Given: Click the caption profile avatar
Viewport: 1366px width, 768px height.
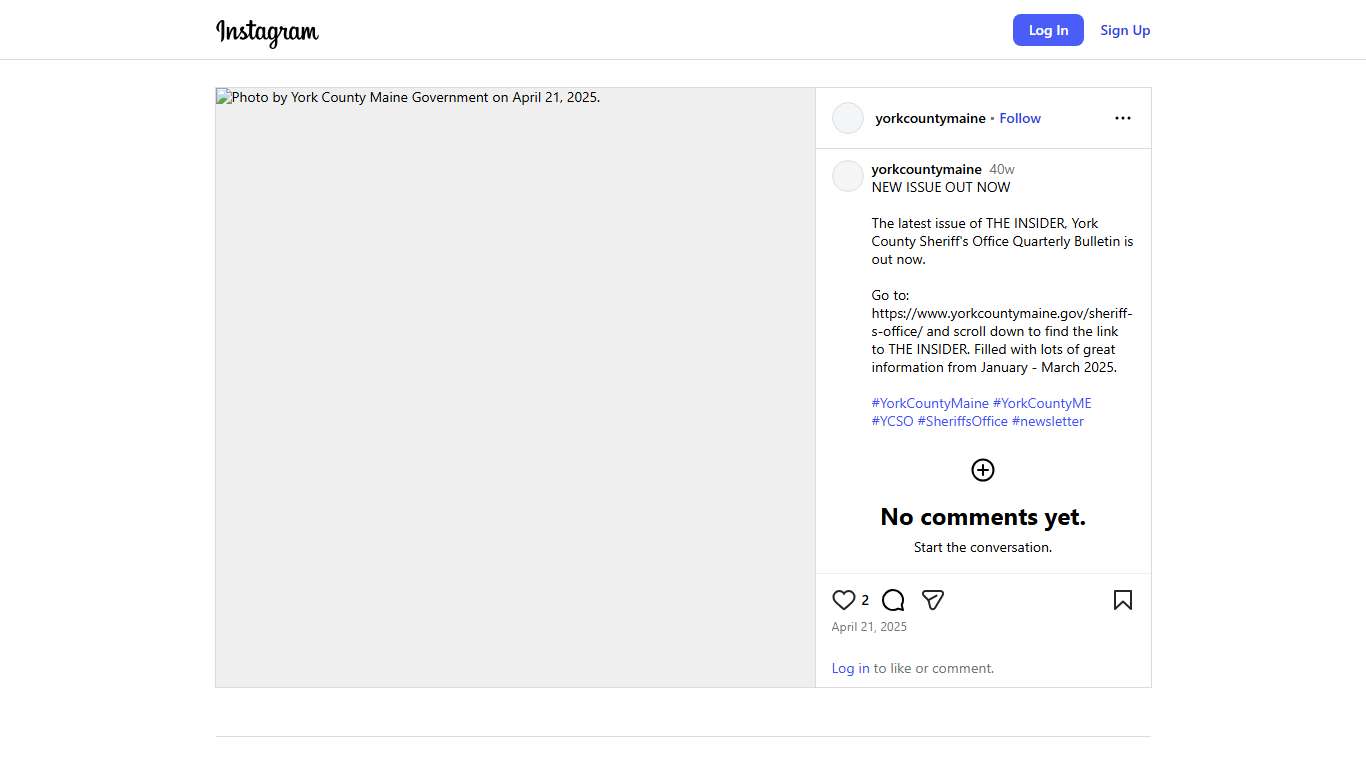Looking at the screenshot, I should click(x=848, y=176).
